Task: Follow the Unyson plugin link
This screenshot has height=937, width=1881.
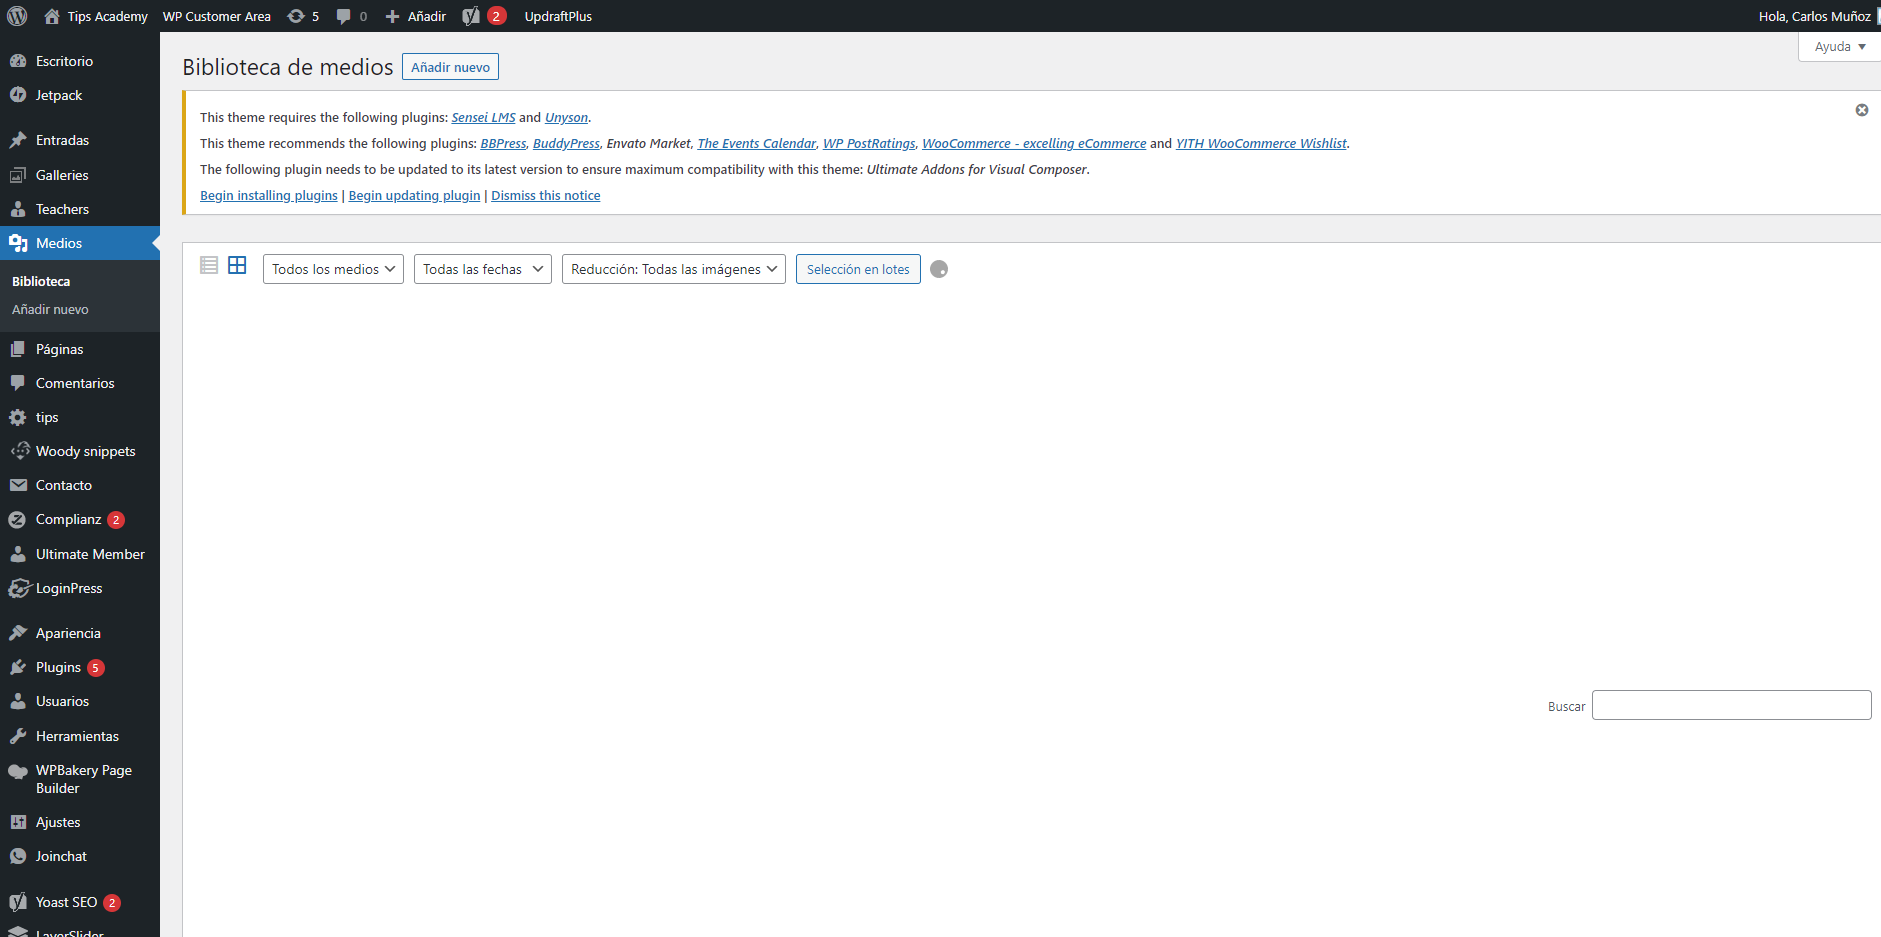Action: [x=566, y=117]
